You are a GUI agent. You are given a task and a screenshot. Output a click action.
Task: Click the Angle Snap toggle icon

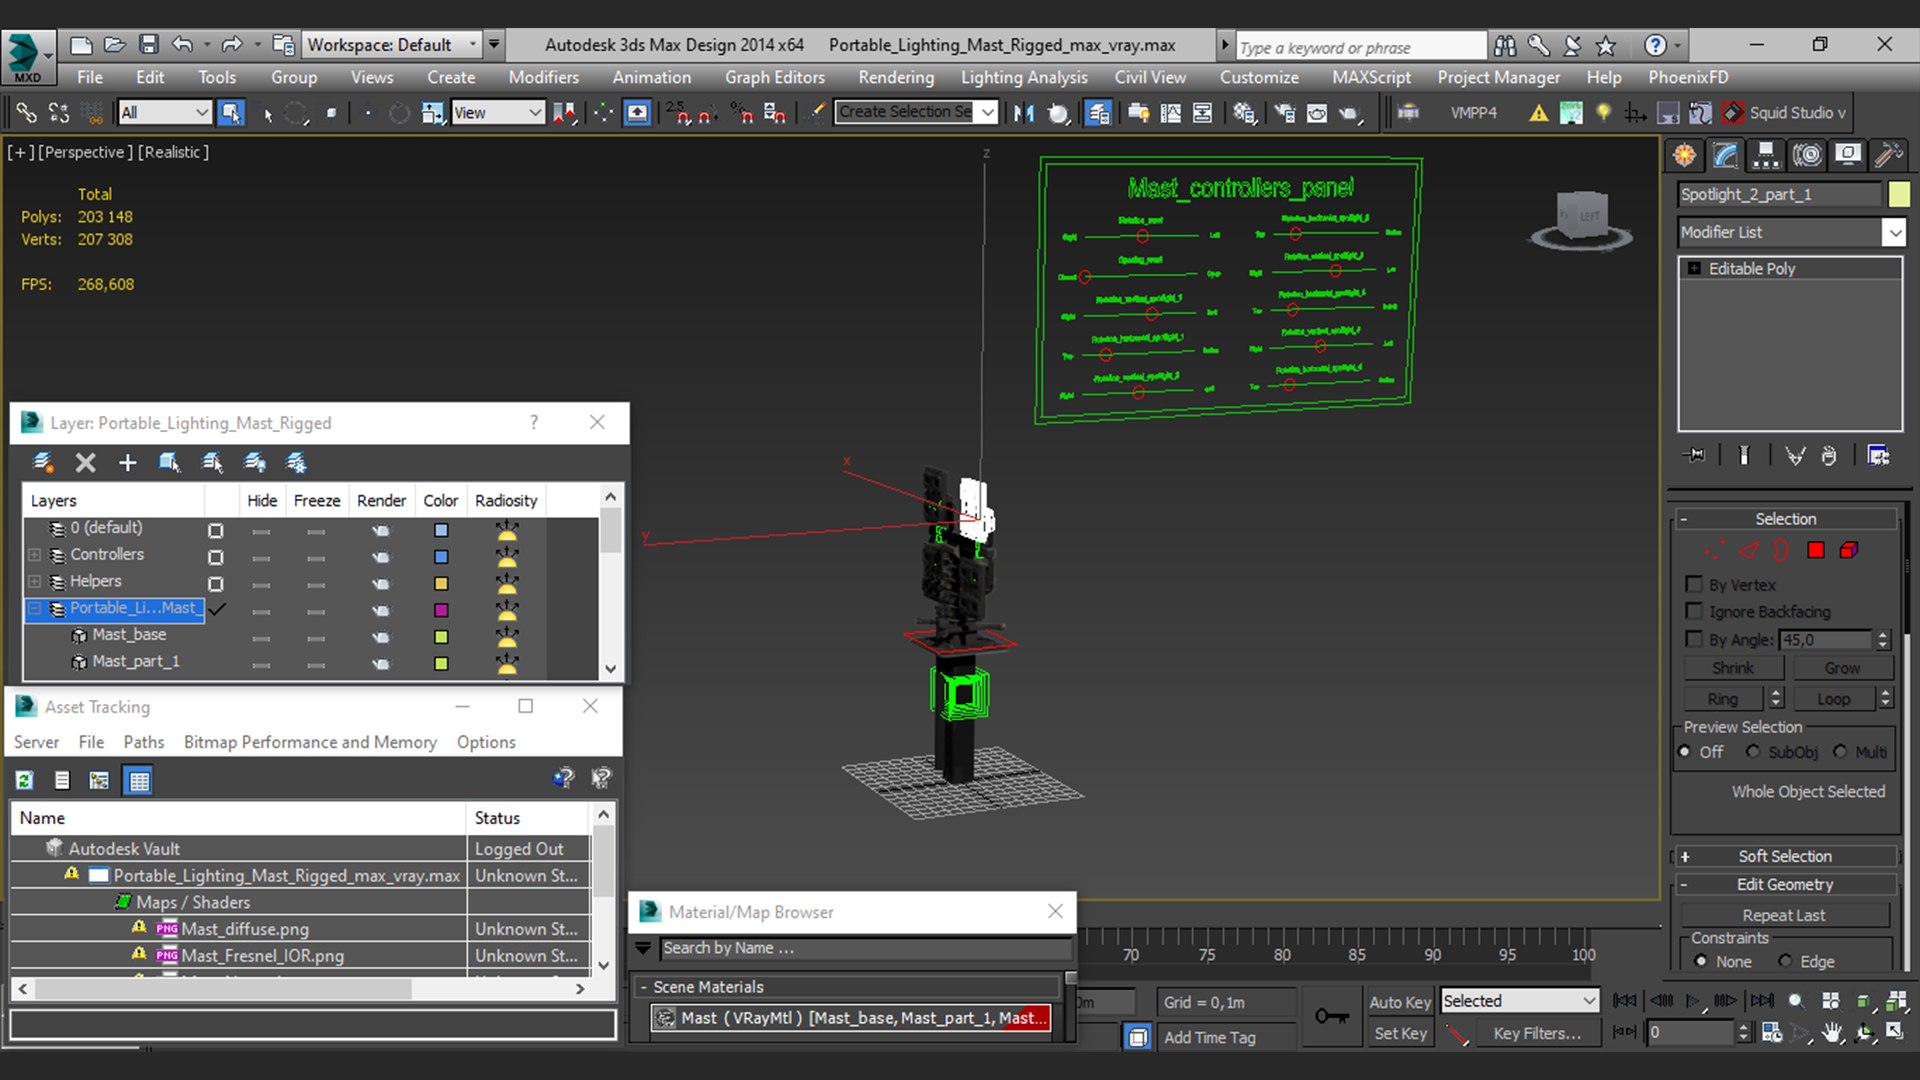709,113
